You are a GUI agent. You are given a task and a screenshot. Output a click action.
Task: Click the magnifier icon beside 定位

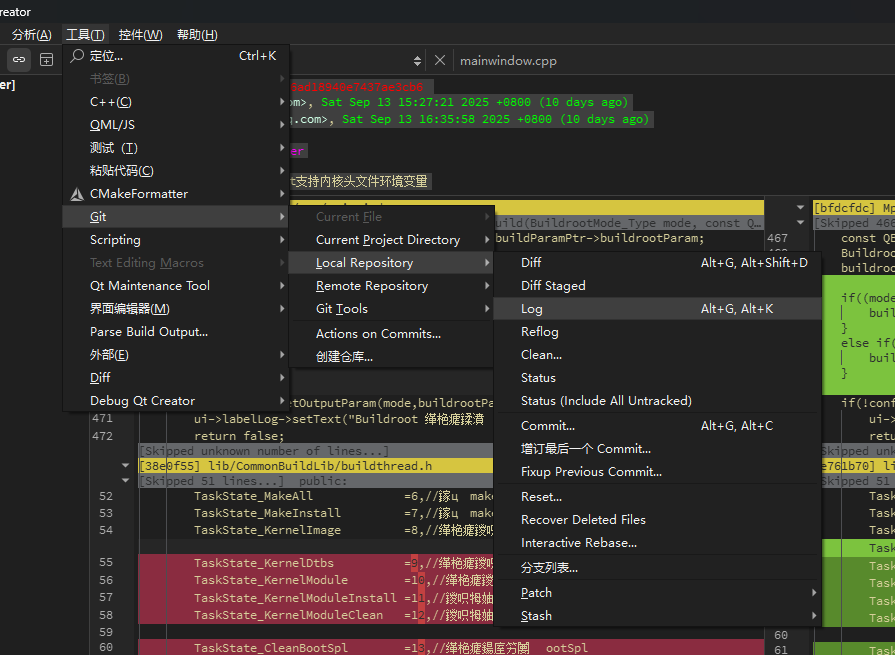click(x=77, y=56)
